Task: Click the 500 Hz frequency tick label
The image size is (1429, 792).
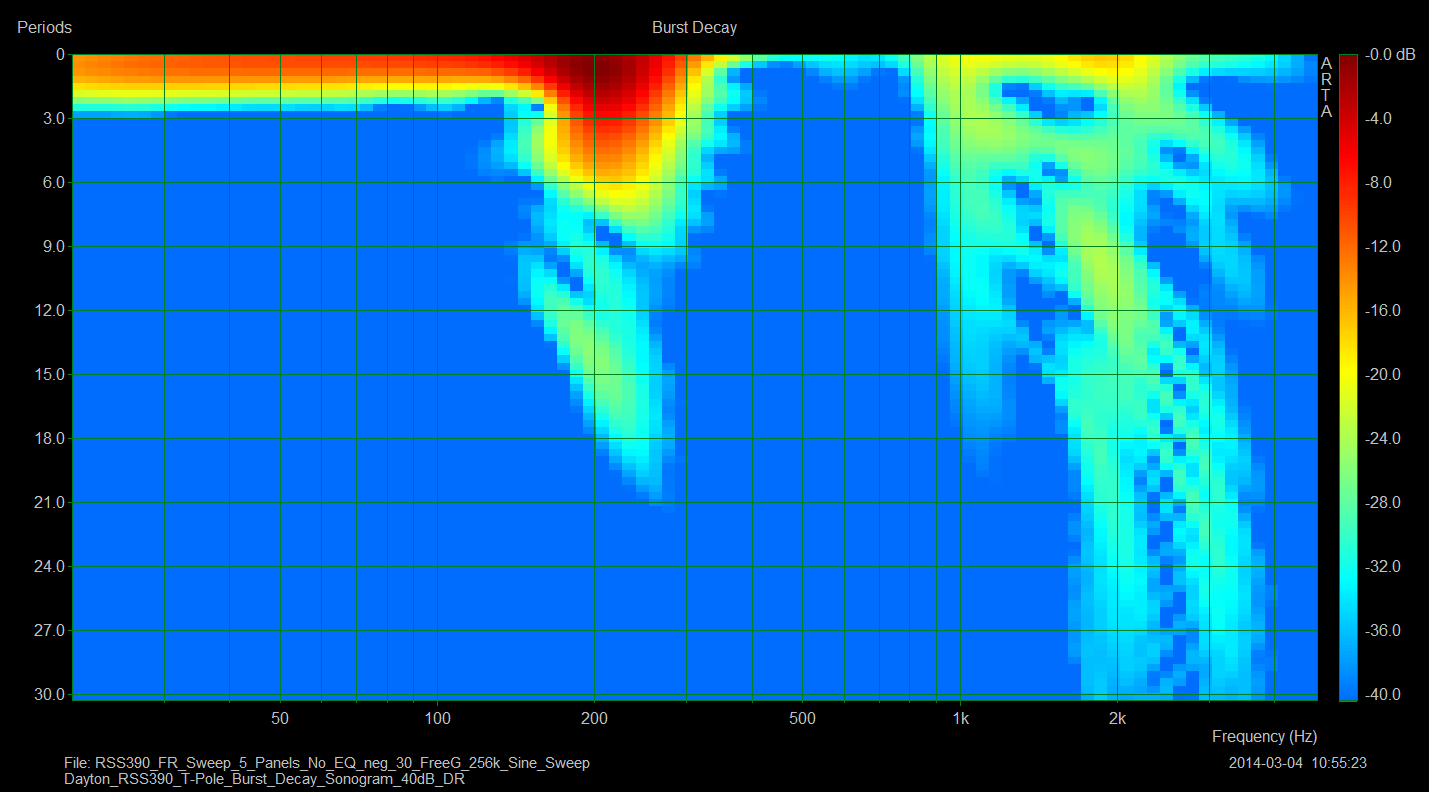Action: [802, 718]
